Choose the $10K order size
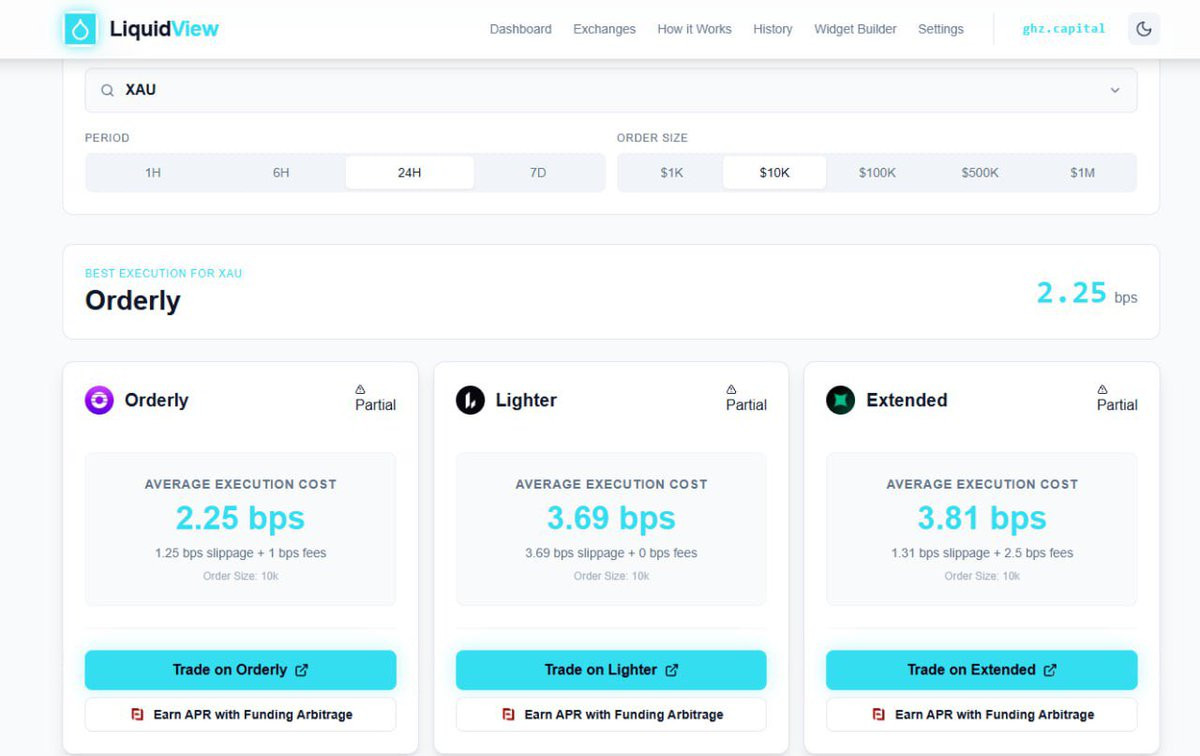 (775, 173)
